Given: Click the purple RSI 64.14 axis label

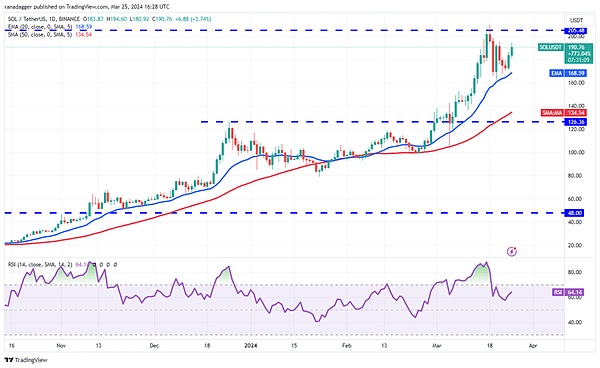Looking at the screenshot, I should tap(568, 292).
